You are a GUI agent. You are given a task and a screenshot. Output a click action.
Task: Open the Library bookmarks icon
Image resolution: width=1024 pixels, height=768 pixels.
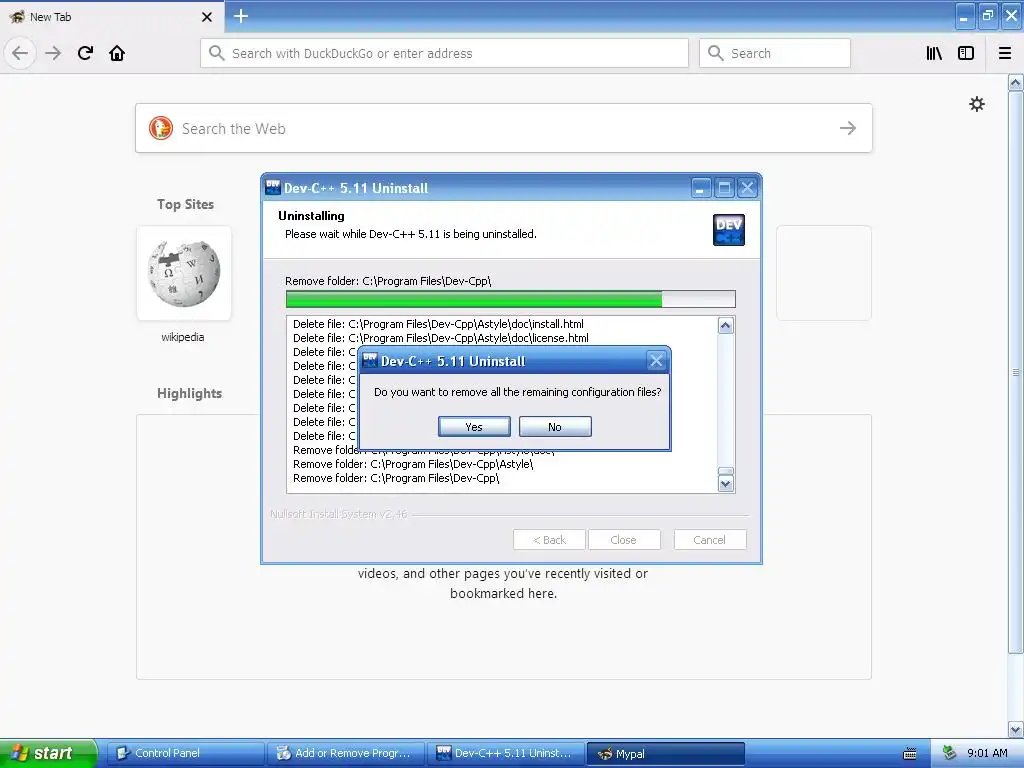(x=934, y=53)
